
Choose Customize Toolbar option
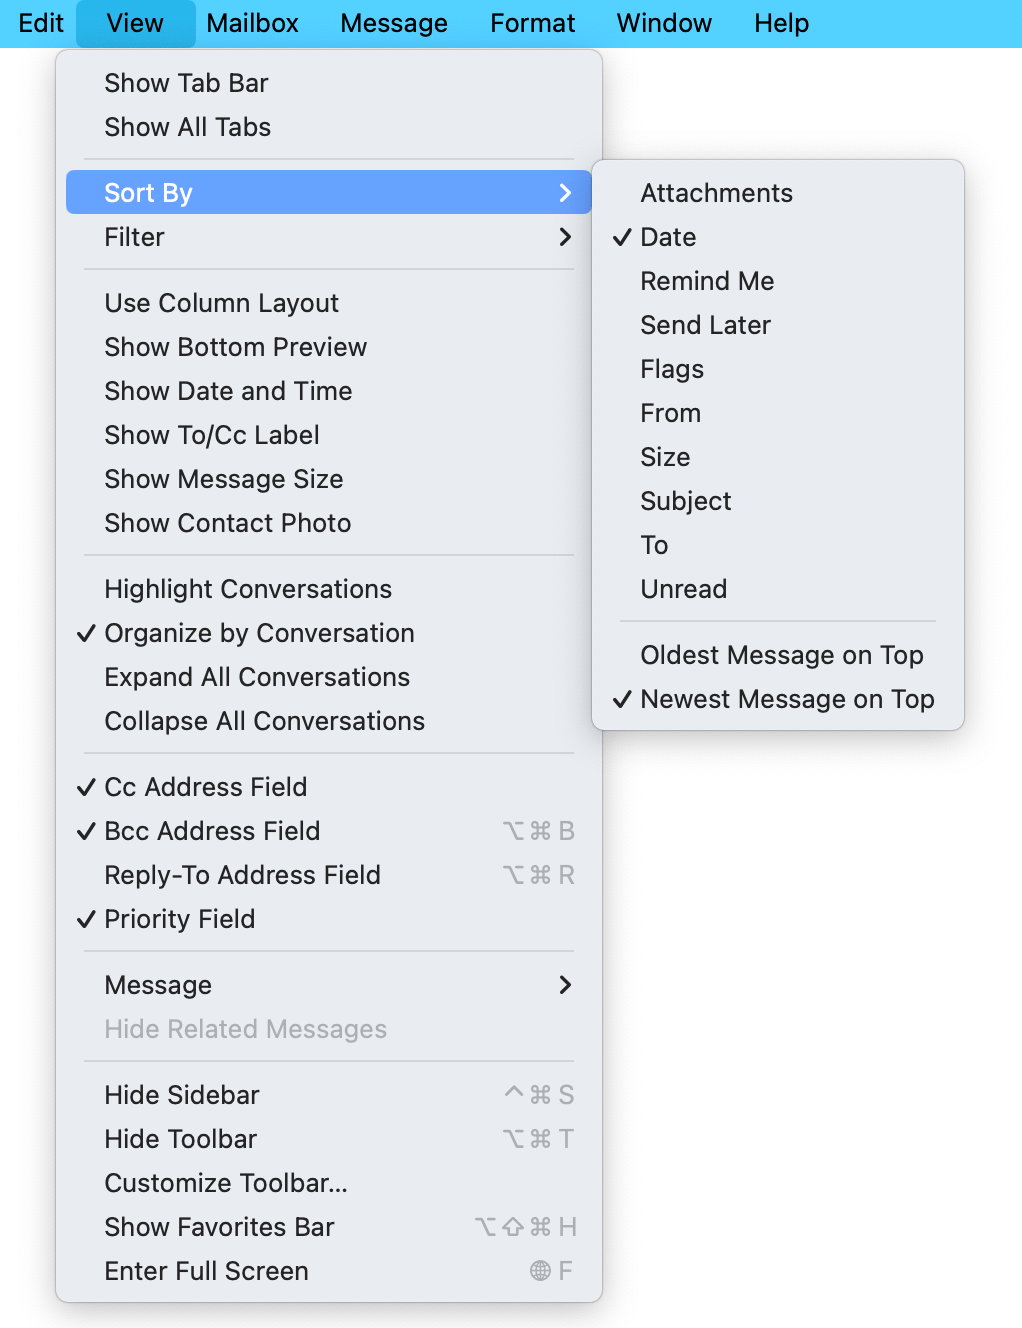pos(225,1183)
